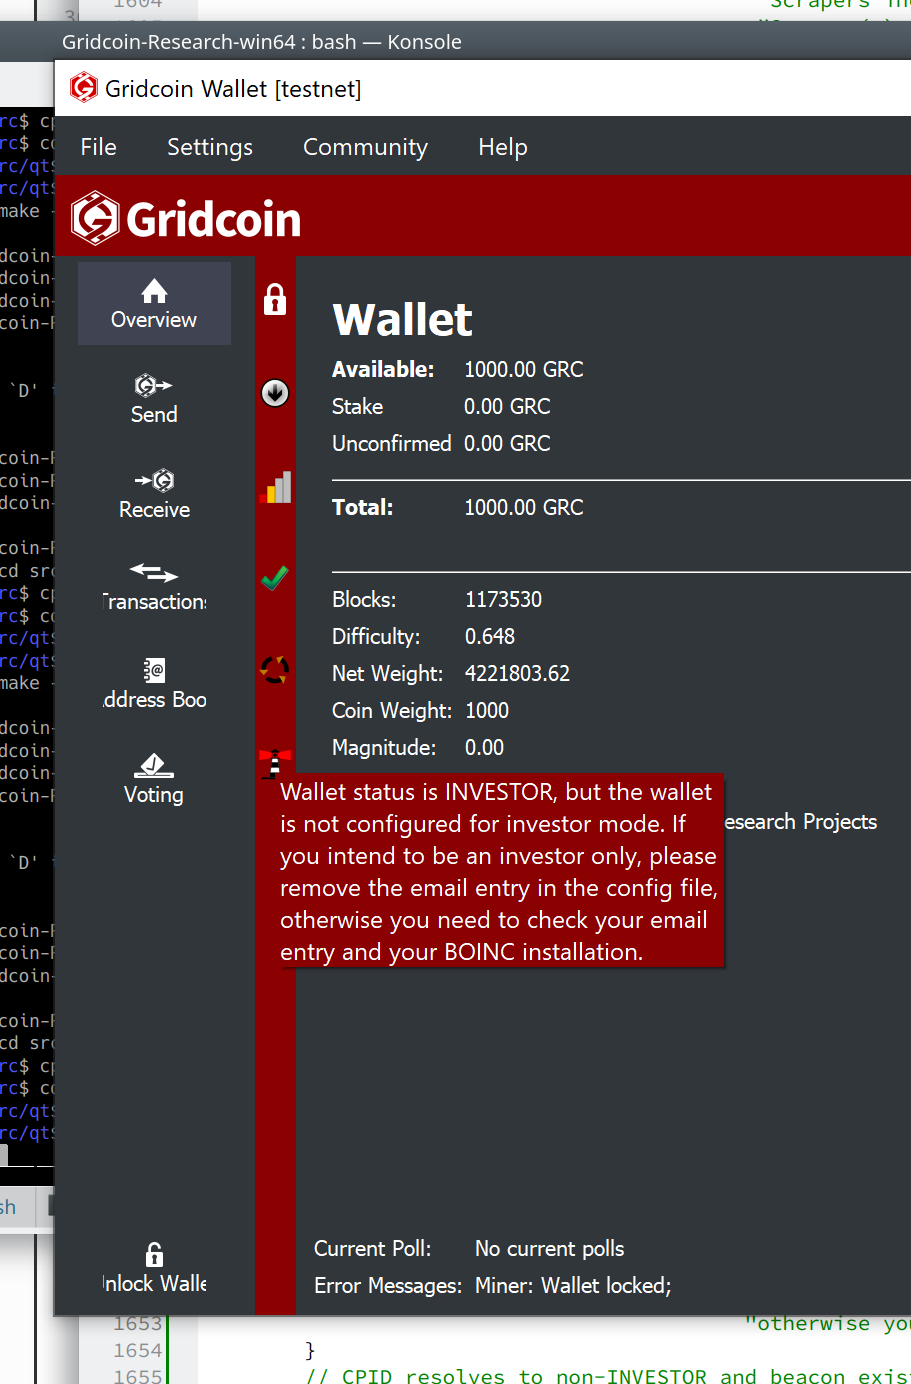
Task: Click the green sync checkmark icon
Action: click(x=275, y=578)
